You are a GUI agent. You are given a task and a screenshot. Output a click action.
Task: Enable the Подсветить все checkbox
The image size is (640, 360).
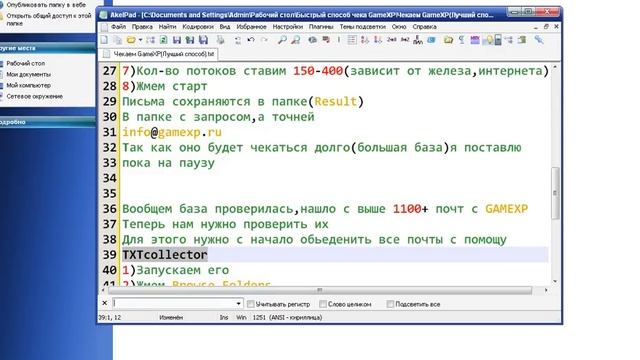390,304
